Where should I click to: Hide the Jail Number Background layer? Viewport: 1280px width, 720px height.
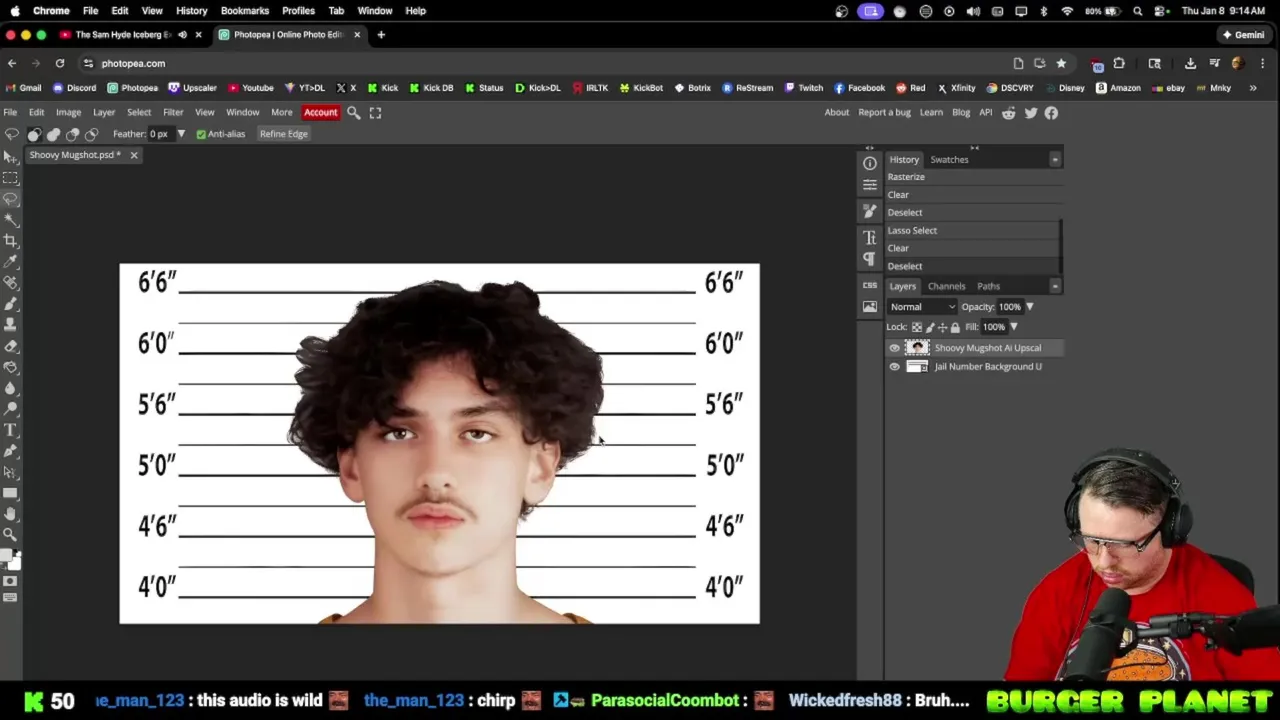894,367
